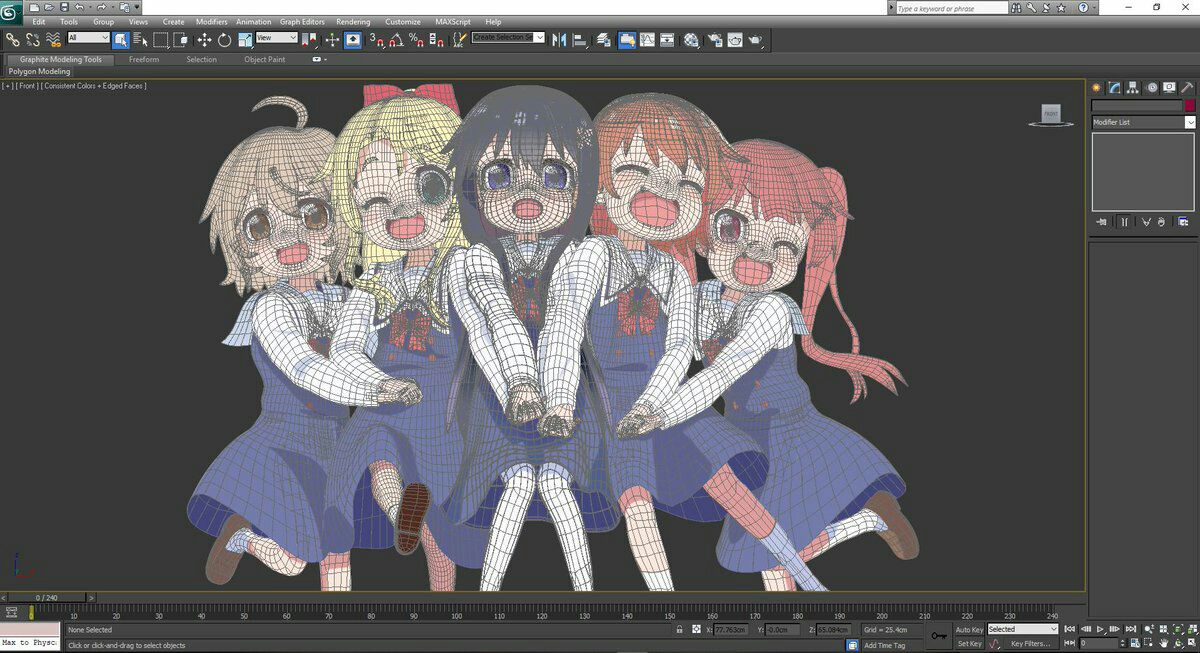1200x653 pixels.
Task: Switch to the Object Paint ribbon tab
Action: point(265,59)
